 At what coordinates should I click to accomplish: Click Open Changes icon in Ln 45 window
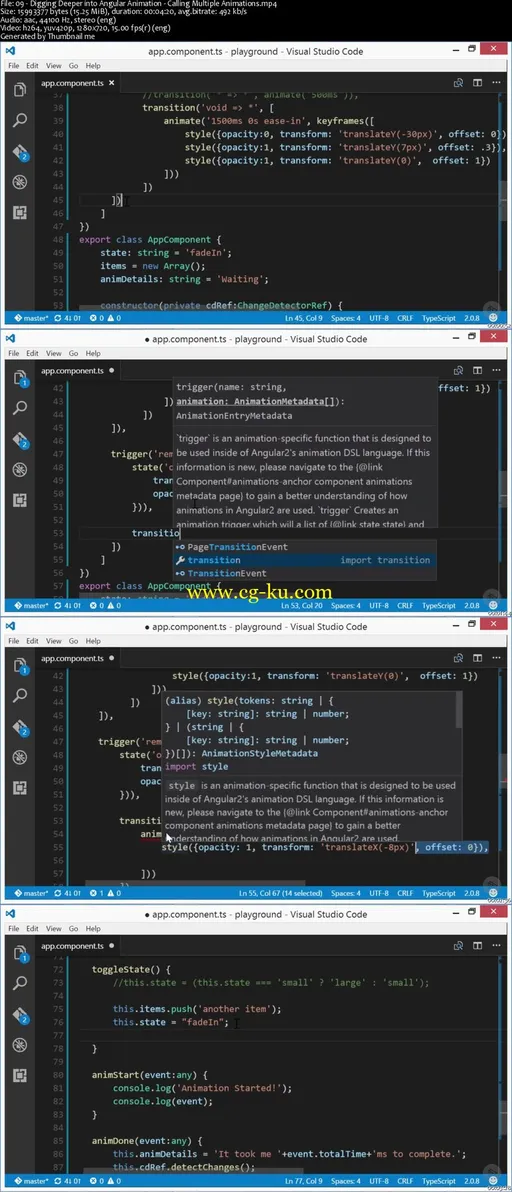coord(458,83)
